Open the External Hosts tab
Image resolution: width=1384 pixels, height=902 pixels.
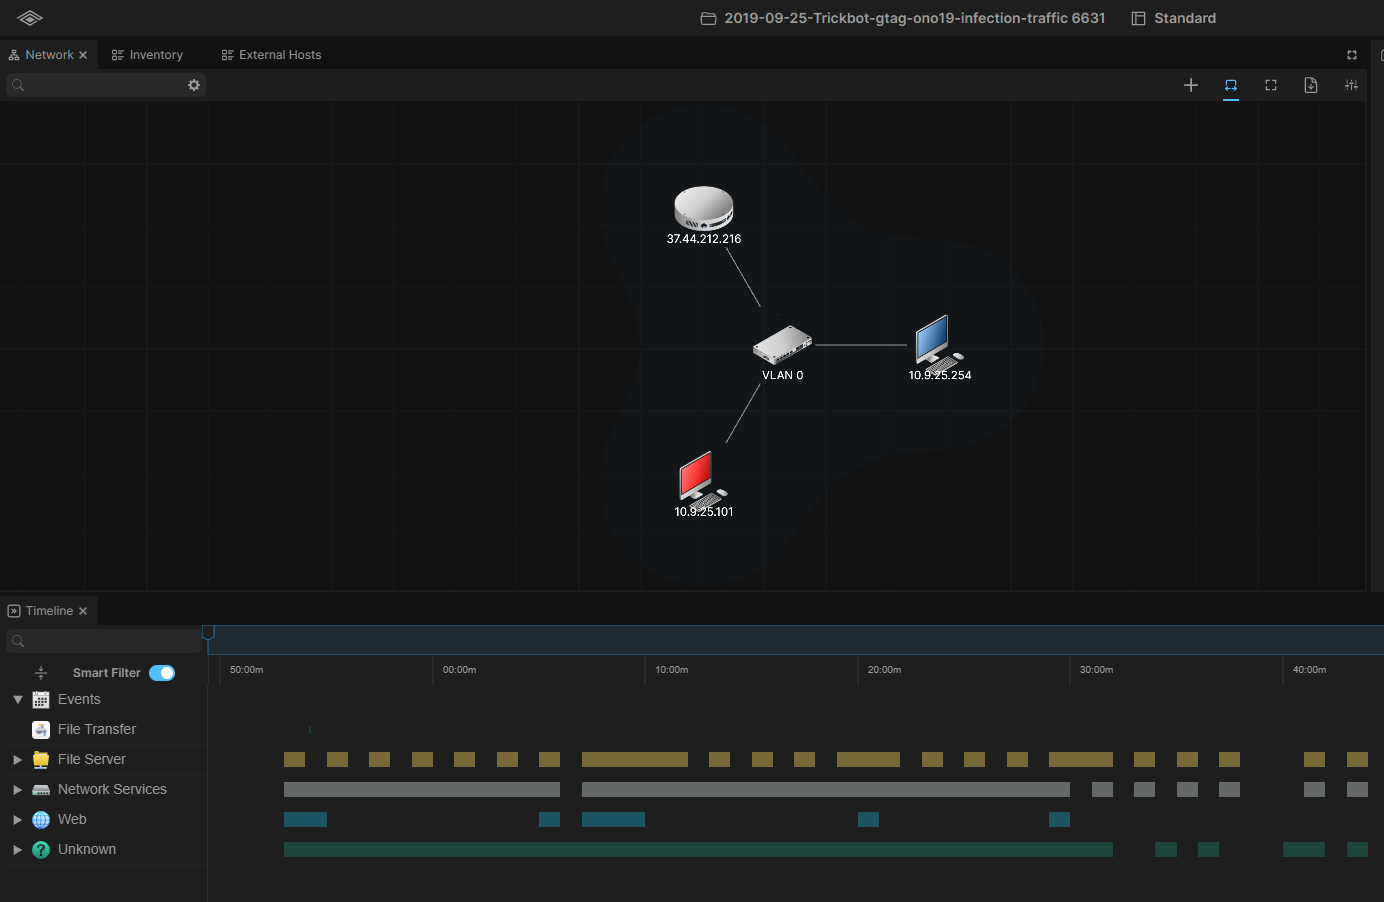[271, 55]
